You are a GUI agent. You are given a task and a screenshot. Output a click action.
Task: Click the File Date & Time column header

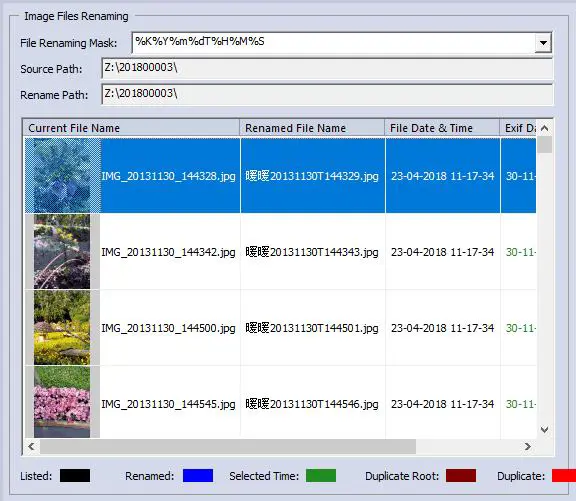click(442, 128)
